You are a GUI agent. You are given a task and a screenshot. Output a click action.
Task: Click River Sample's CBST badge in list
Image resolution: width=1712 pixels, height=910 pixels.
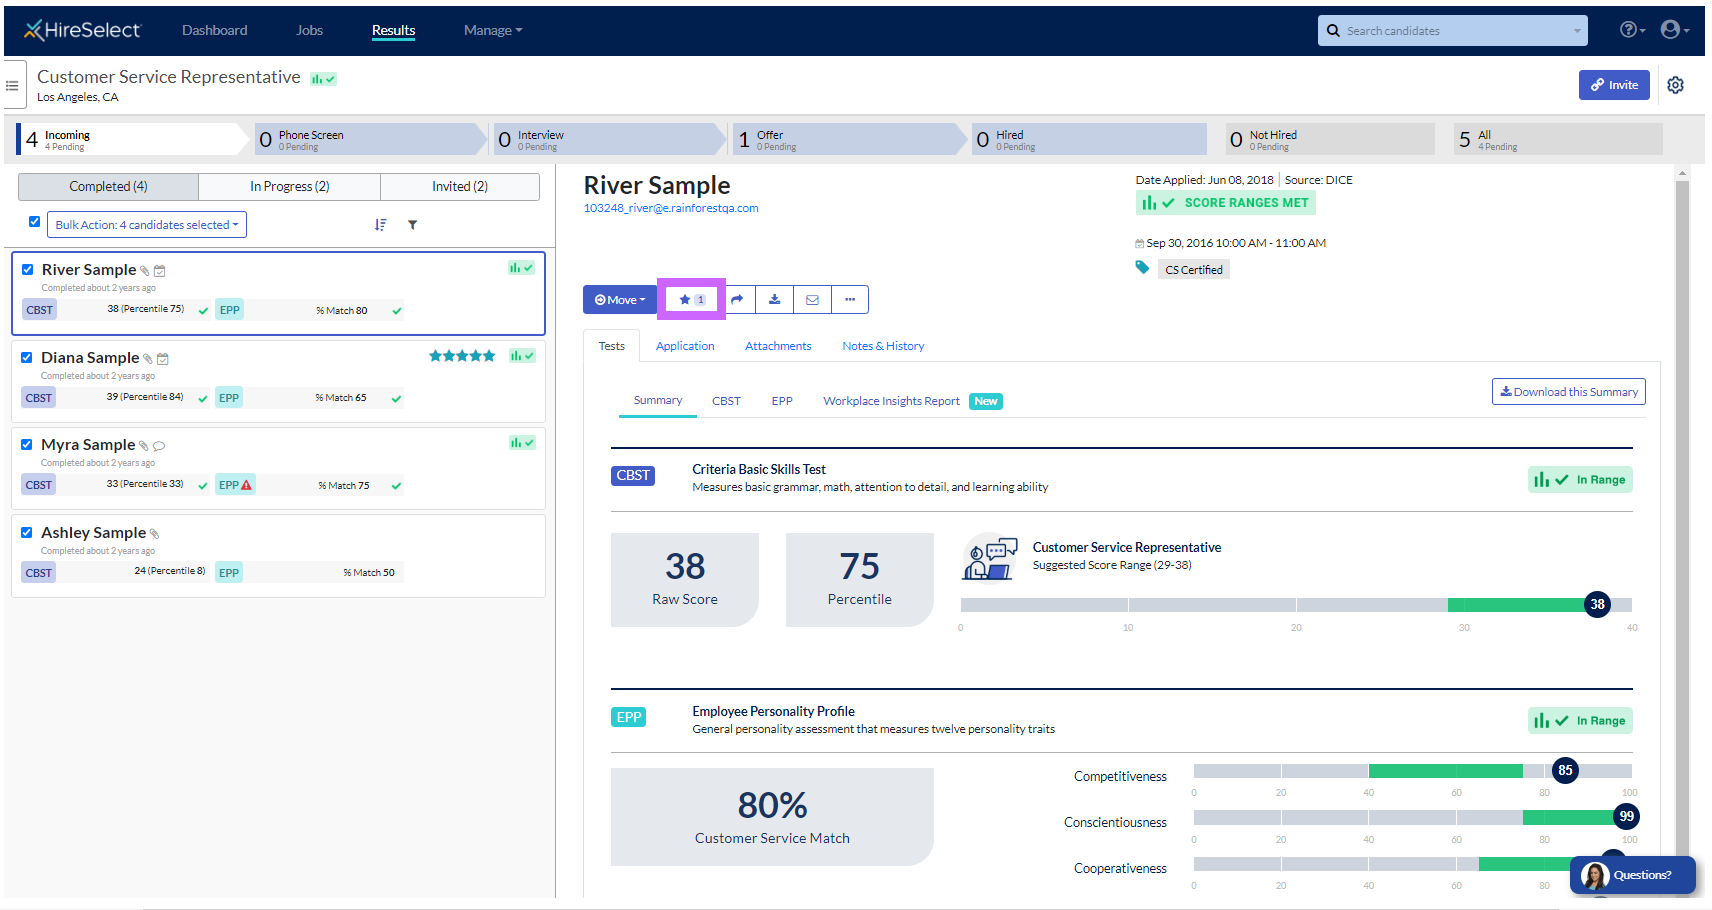click(x=40, y=310)
